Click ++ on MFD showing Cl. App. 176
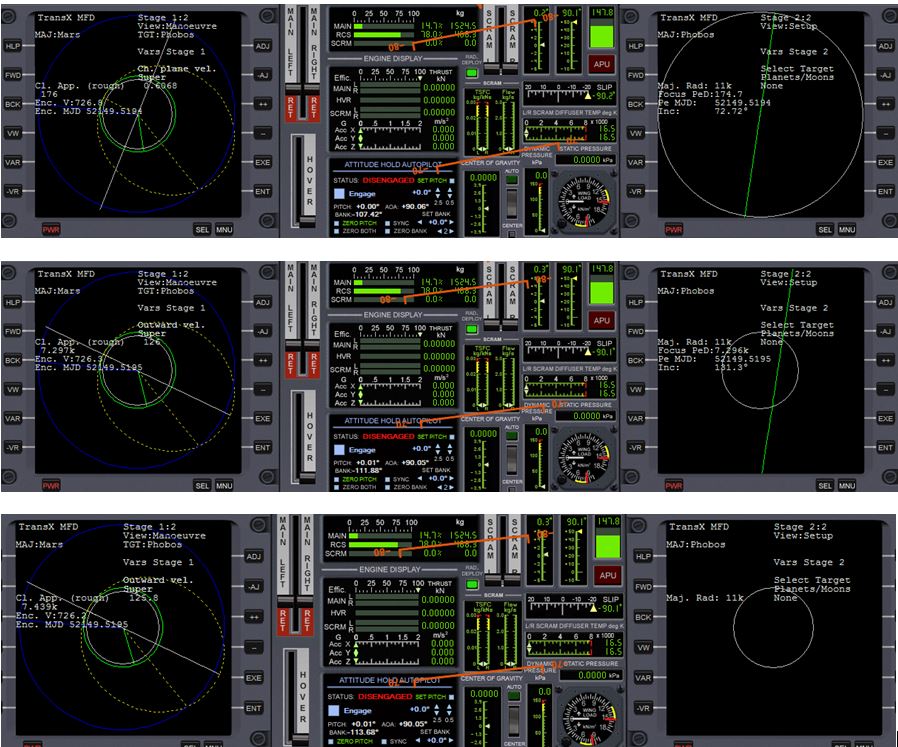Image resolution: width=898 pixels, height=747 pixels. [263, 104]
